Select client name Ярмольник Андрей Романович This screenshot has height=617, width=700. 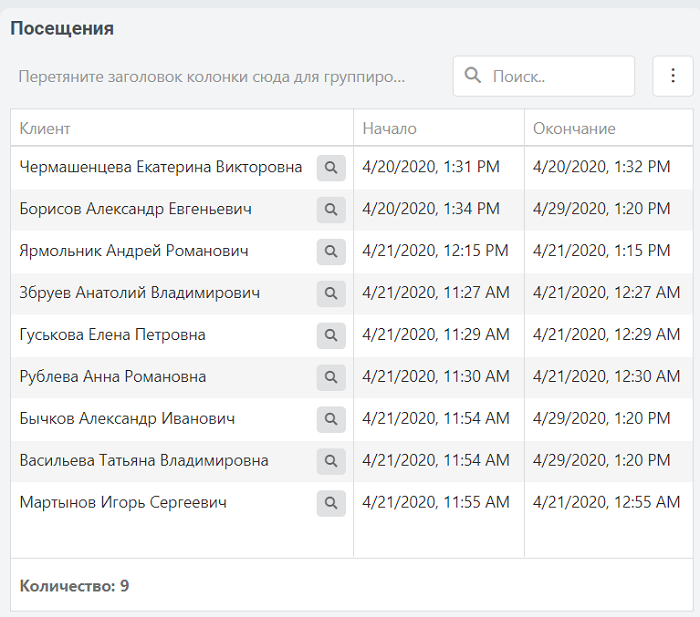click(134, 251)
